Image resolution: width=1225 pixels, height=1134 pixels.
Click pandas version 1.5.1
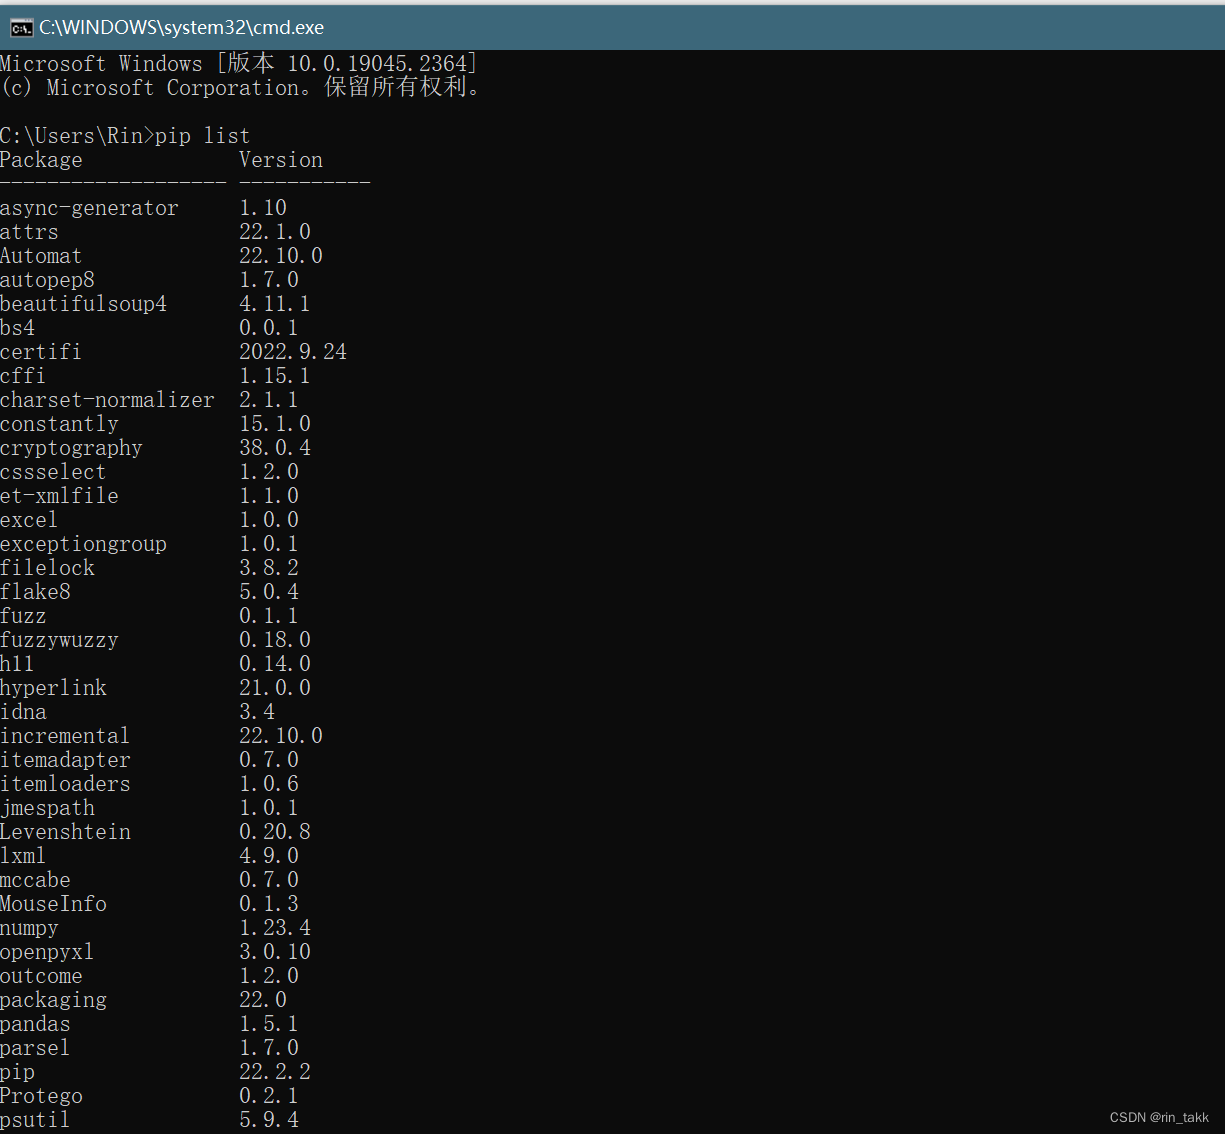269,1024
